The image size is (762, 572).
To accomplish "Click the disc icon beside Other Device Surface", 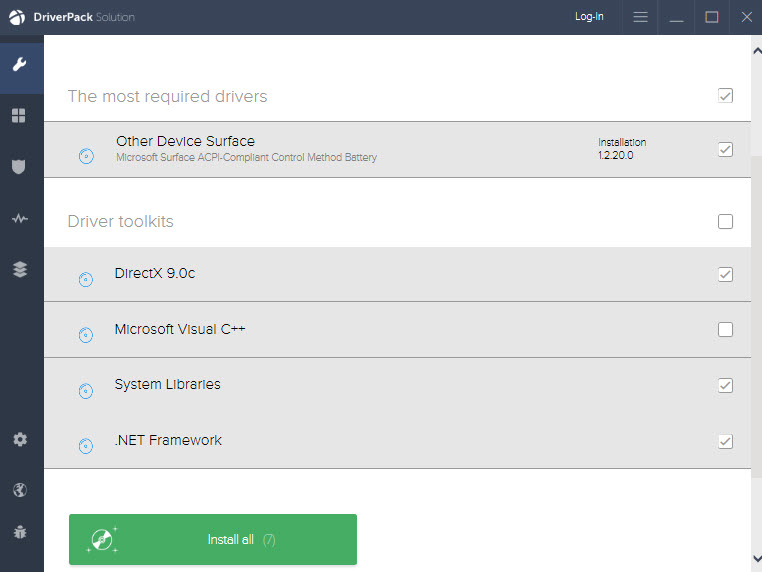I will coord(86,156).
